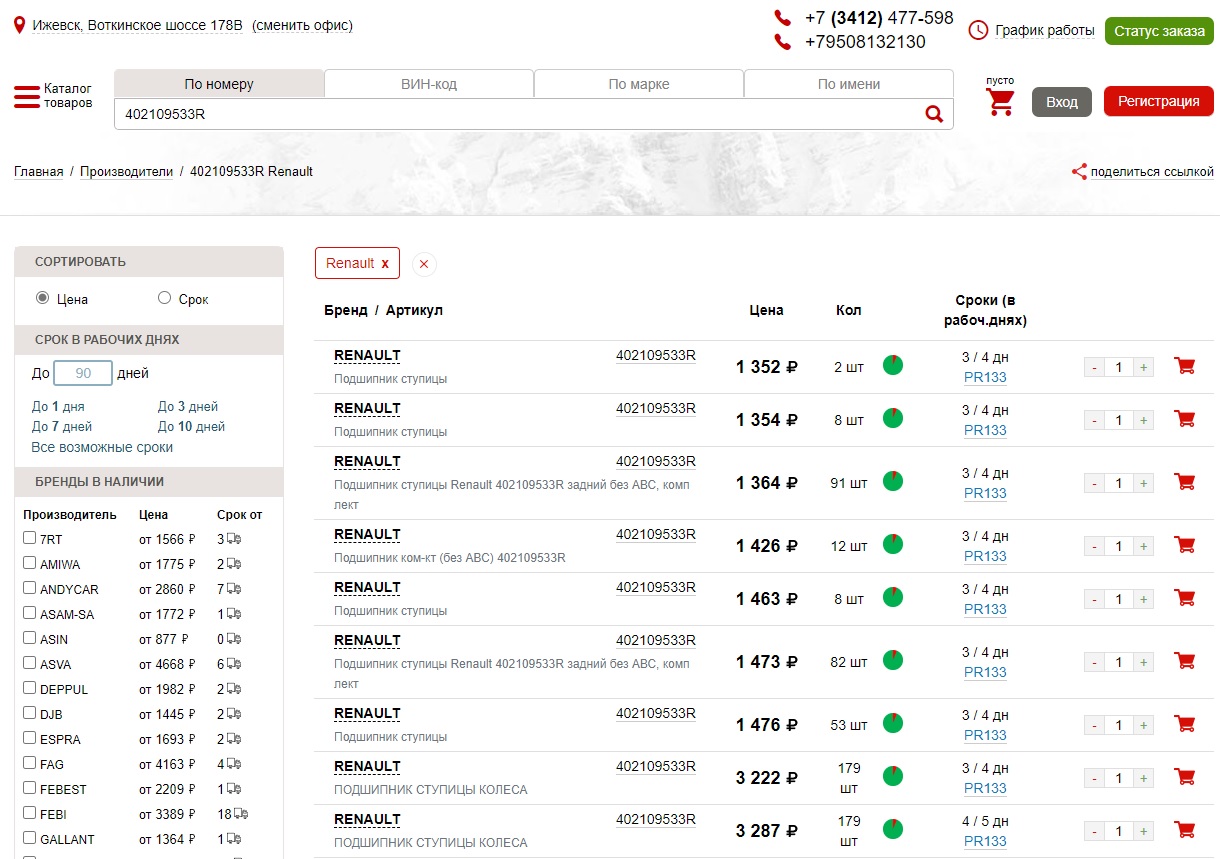Add the 3 222 ₽ Renault item to cart
The width and height of the screenshot is (1220, 859).
coord(1185,778)
